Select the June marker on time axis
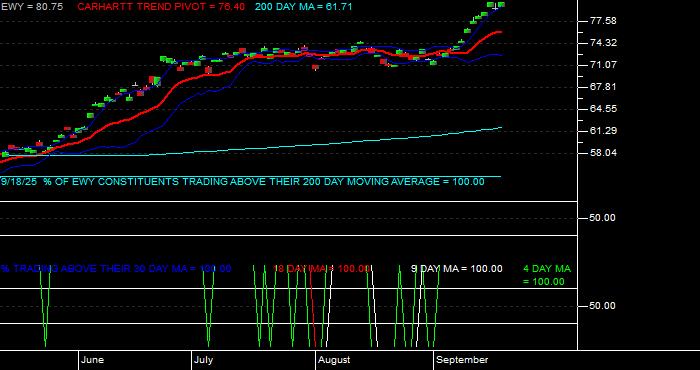 tap(93, 360)
